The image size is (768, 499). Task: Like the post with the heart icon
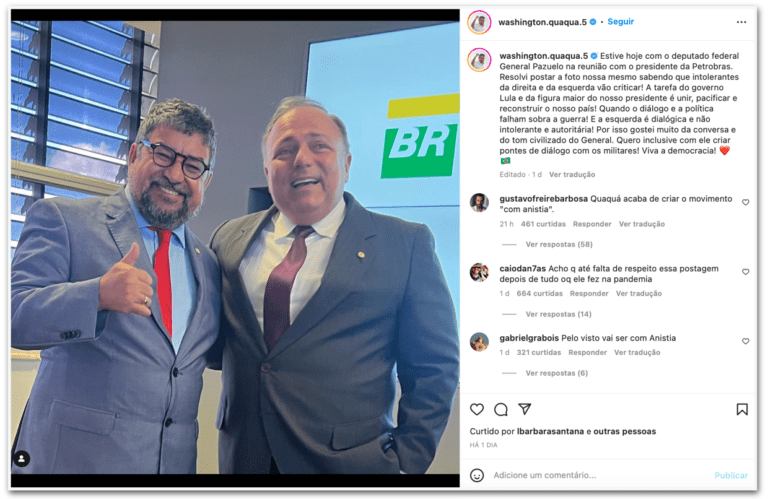click(477, 409)
